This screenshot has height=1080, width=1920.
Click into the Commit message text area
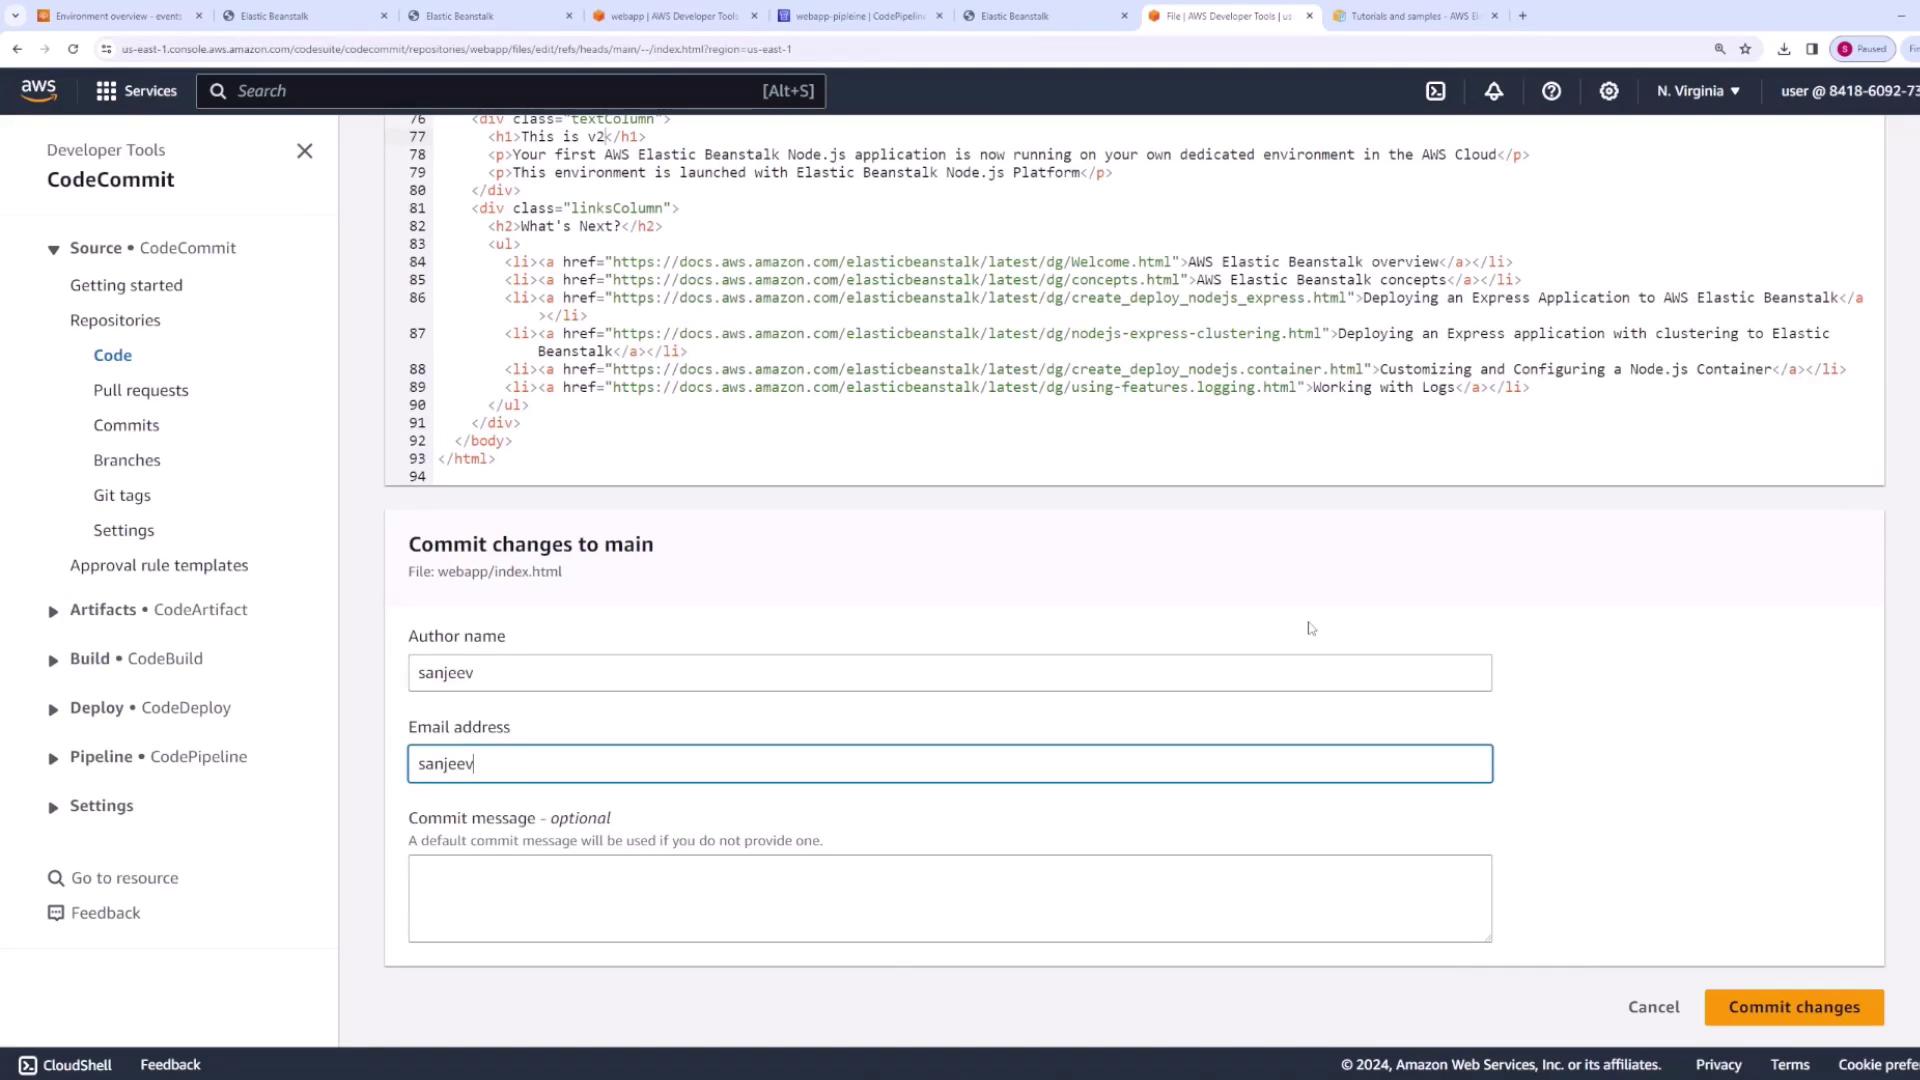(x=949, y=898)
